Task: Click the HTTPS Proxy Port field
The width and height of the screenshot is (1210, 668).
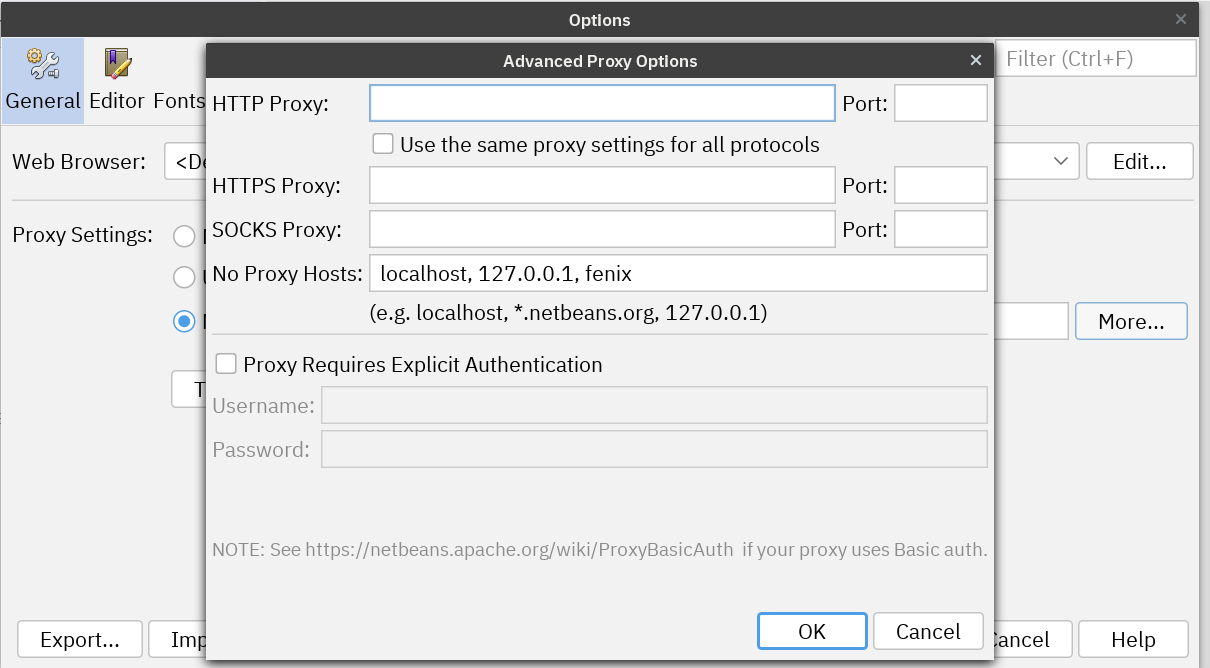Action: click(x=940, y=185)
